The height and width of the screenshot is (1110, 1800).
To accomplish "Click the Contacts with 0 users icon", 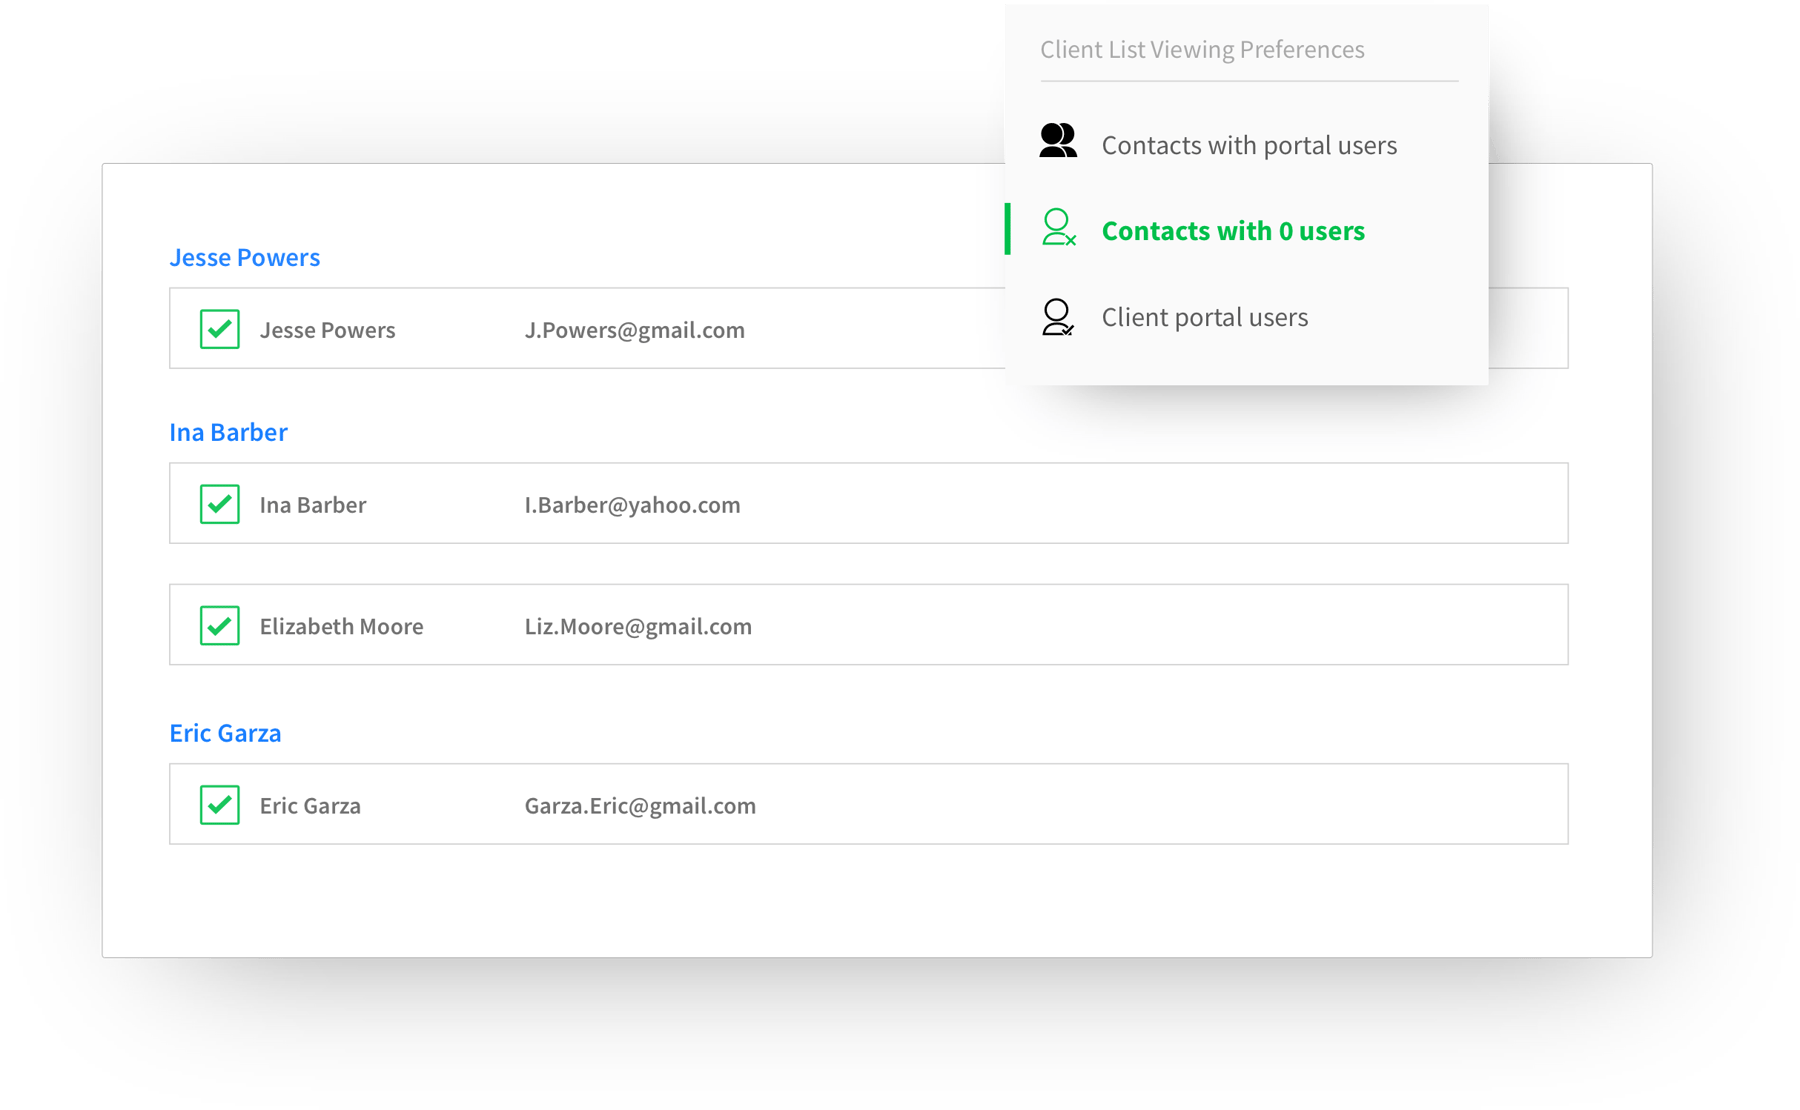I will click(1058, 228).
